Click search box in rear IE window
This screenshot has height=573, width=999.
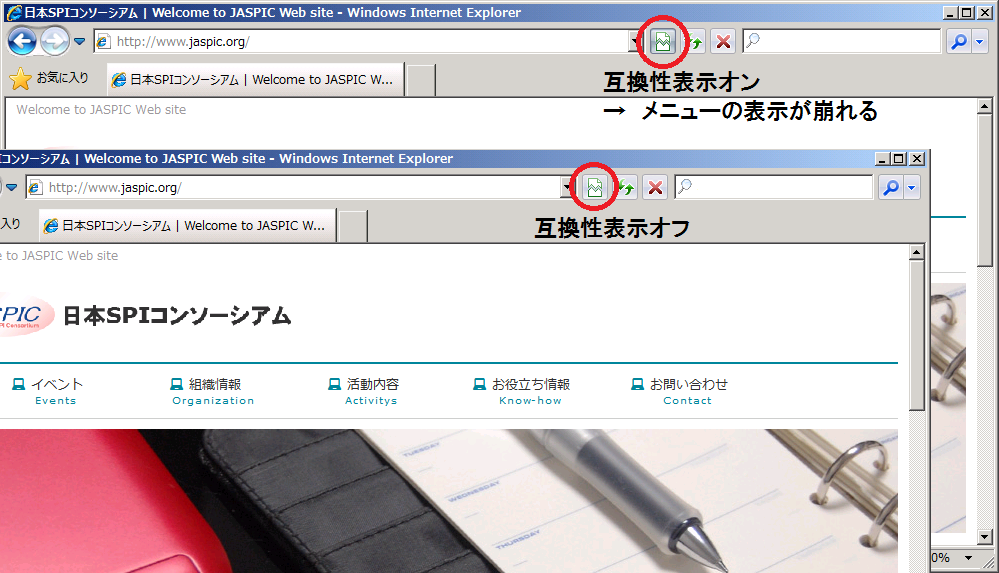coord(842,41)
